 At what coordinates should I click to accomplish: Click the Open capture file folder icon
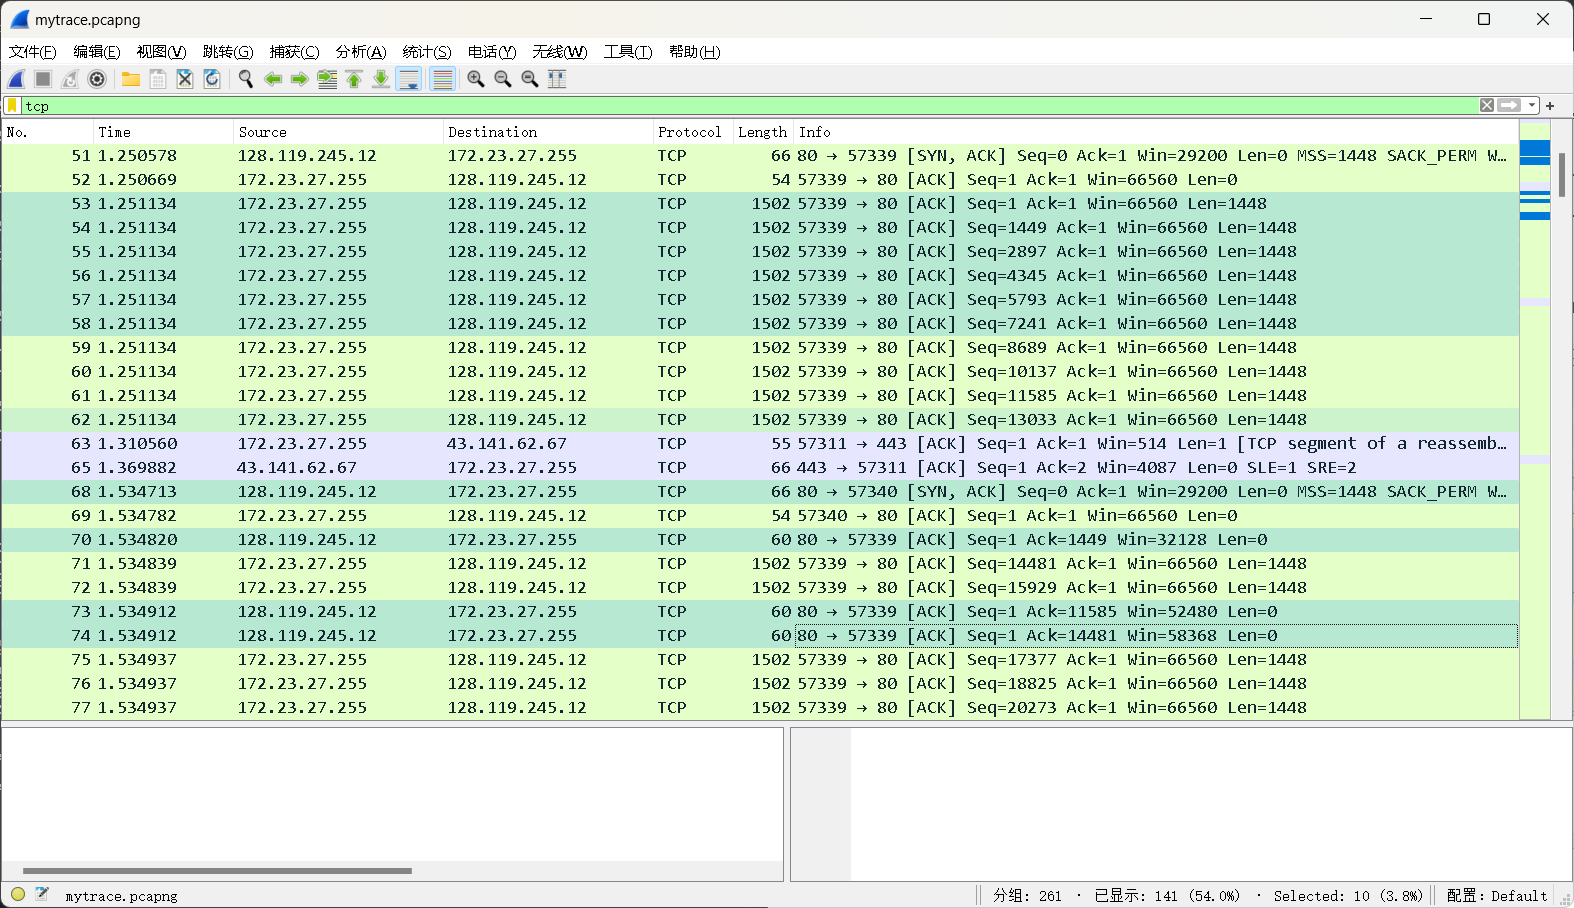pyautogui.click(x=131, y=79)
